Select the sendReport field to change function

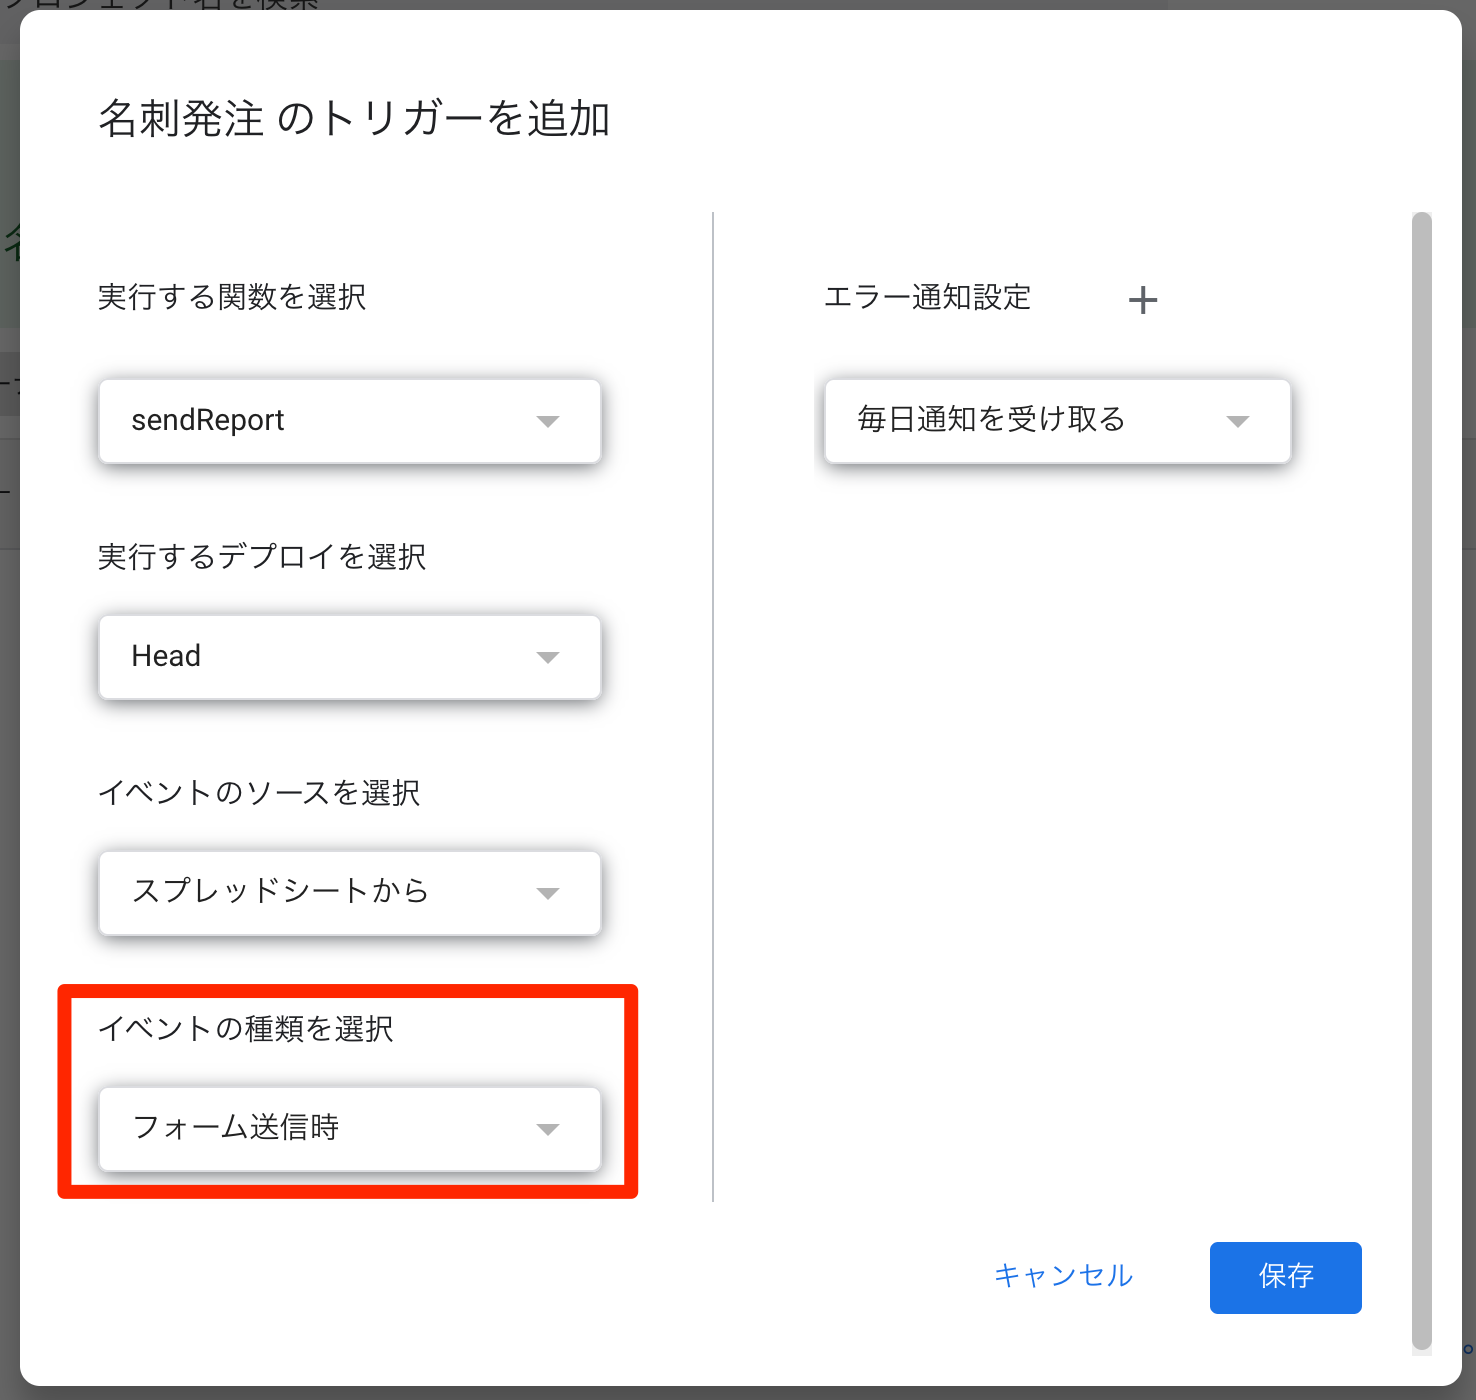[300, 421]
